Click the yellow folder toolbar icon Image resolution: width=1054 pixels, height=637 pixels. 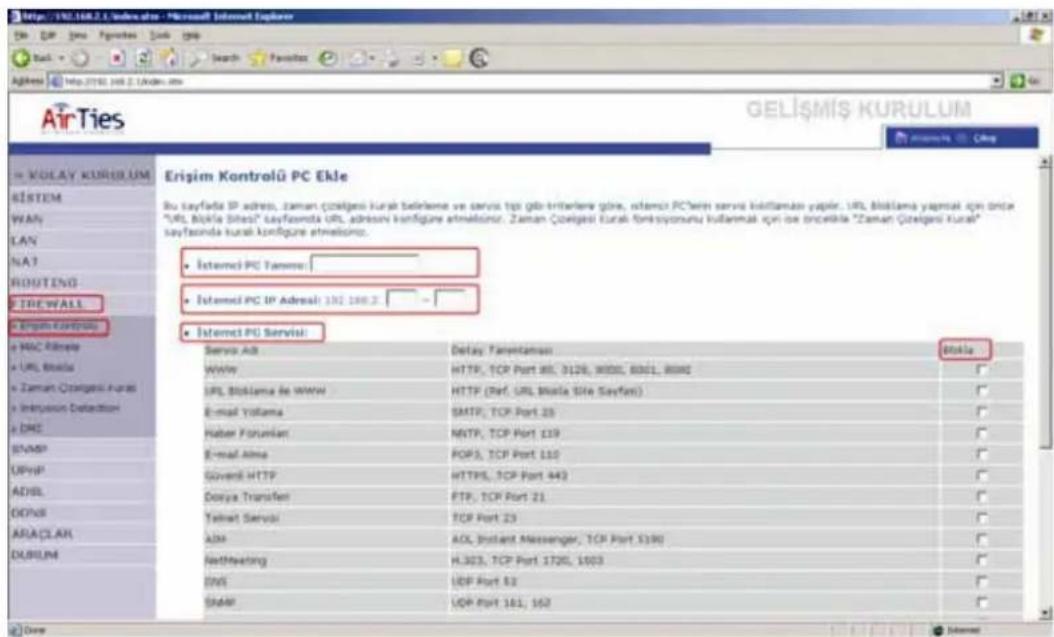[x=454, y=58]
